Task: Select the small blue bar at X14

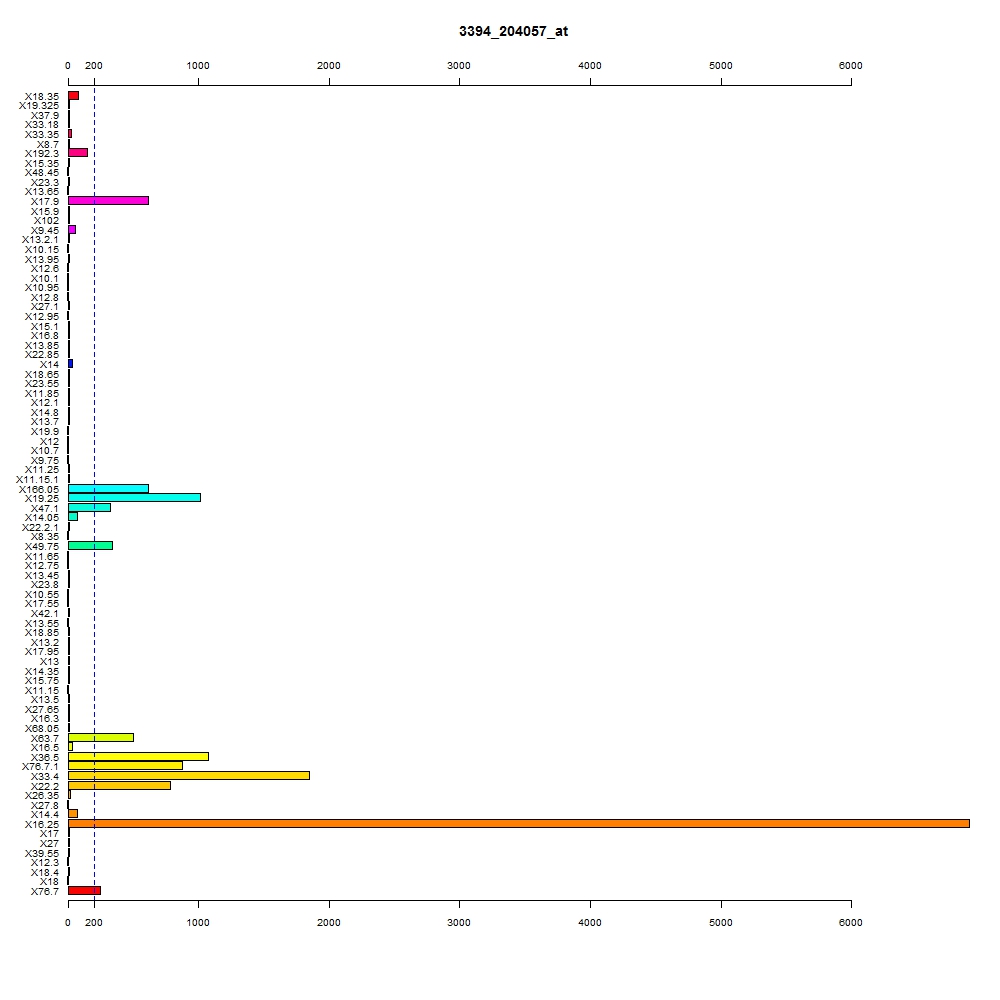Action: [x=71, y=364]
